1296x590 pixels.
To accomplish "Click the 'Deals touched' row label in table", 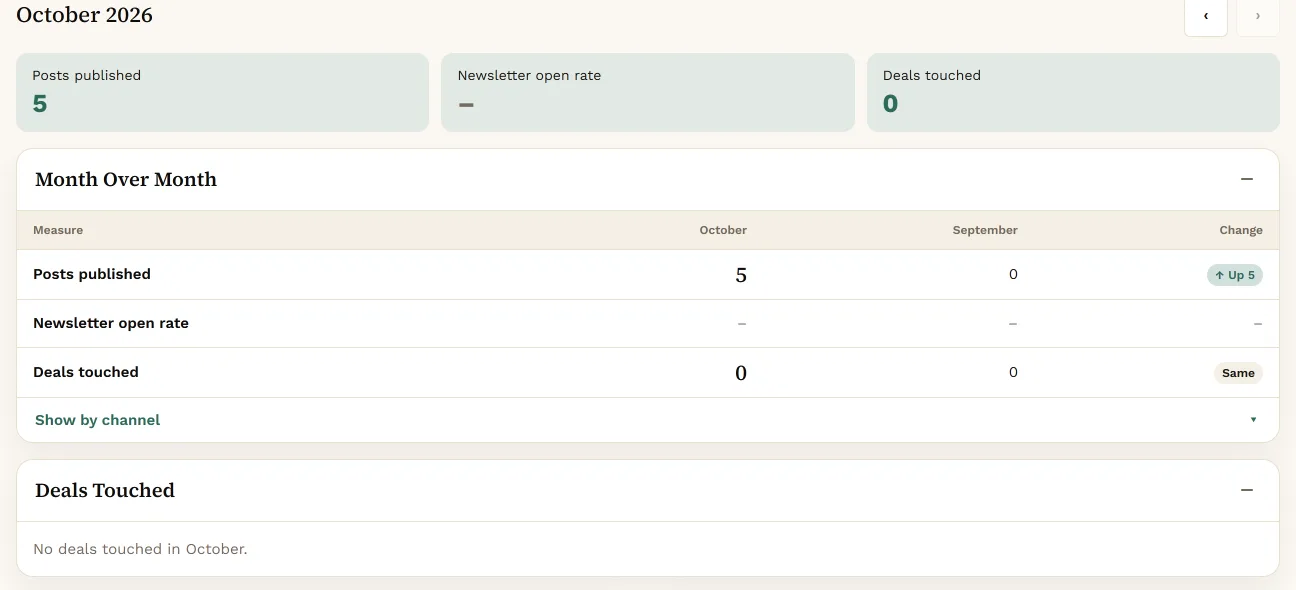I will (x=86, y=372).
